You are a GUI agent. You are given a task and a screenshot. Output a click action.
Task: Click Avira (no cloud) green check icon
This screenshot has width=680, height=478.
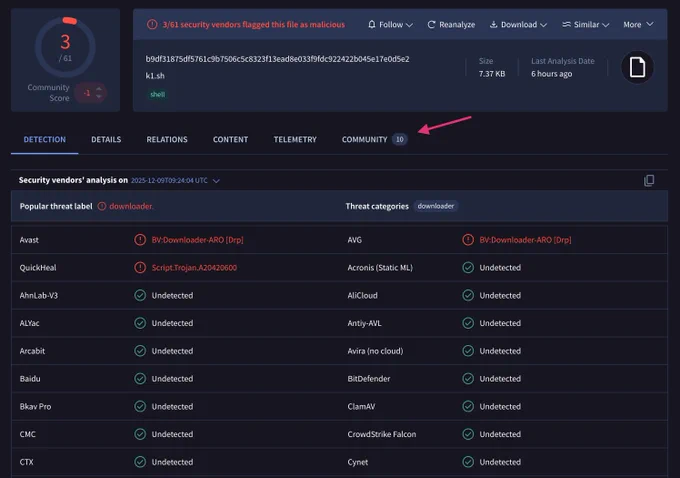(468, 351)
